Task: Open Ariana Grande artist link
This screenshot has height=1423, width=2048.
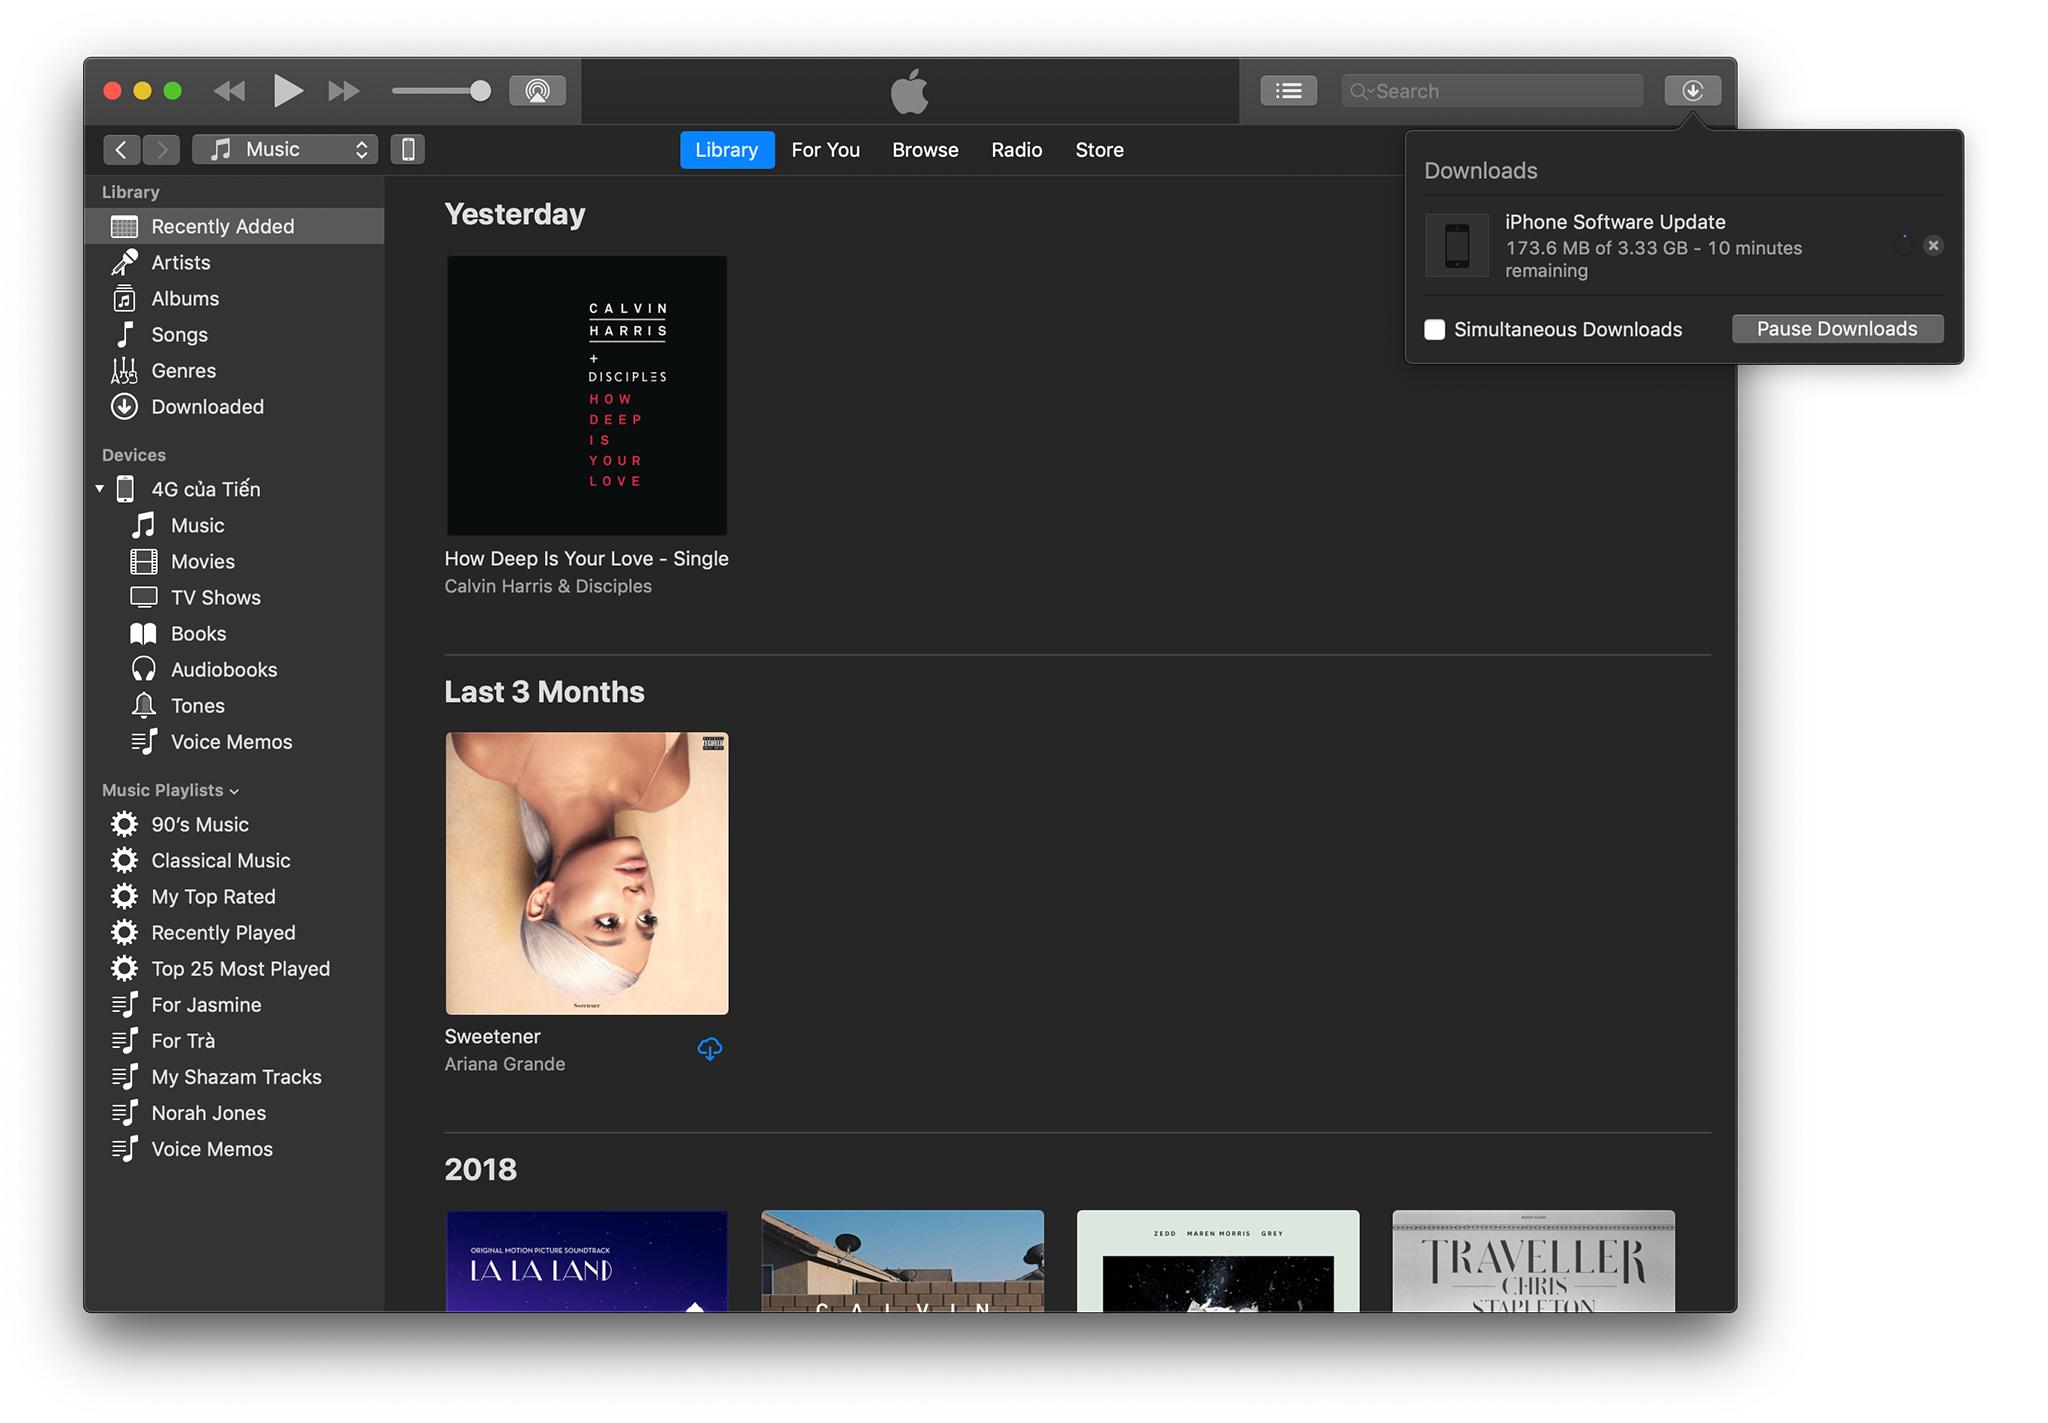Action: [505, 1064]
